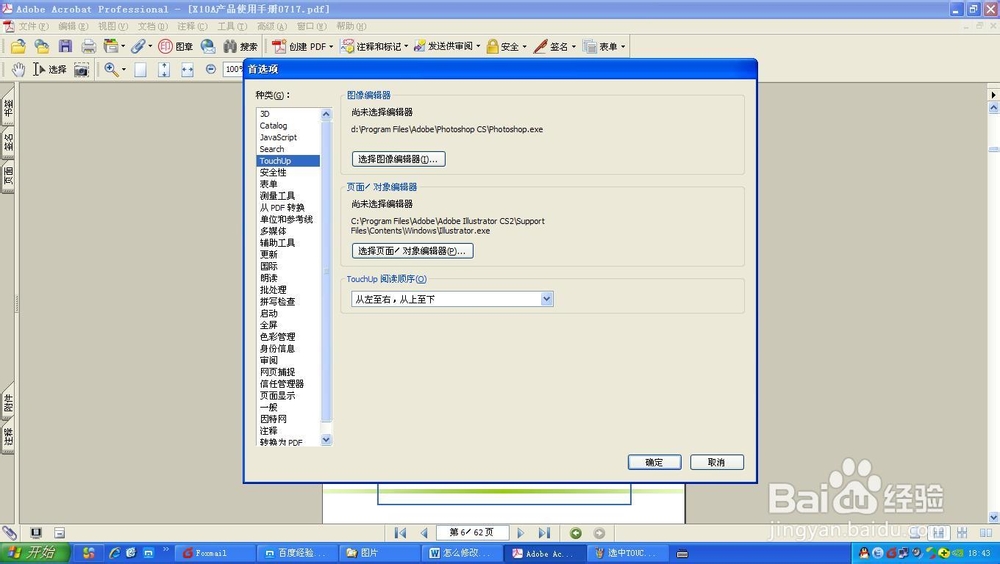Go to the previous page arrow

[424, 533]
